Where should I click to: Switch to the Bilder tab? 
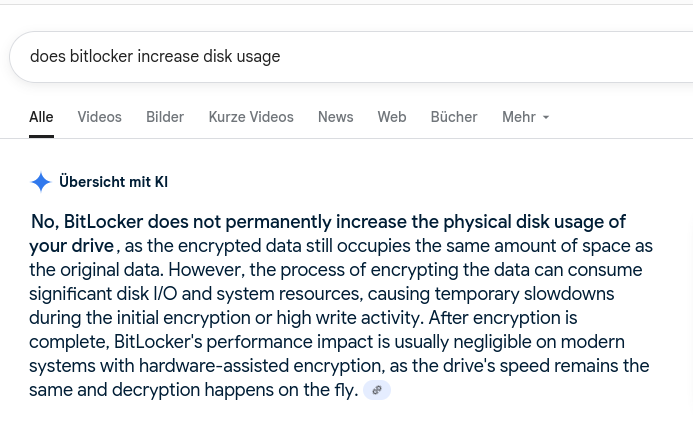coord(165,117)
